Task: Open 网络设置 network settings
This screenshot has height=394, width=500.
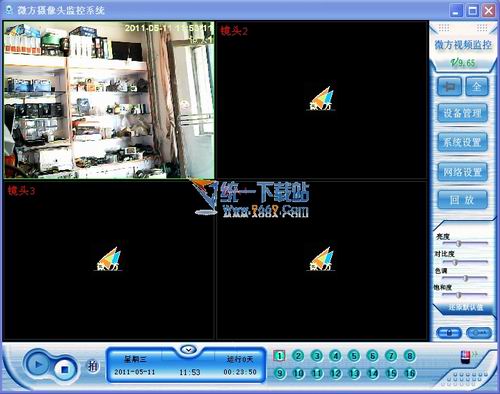Action: (462, 172)
